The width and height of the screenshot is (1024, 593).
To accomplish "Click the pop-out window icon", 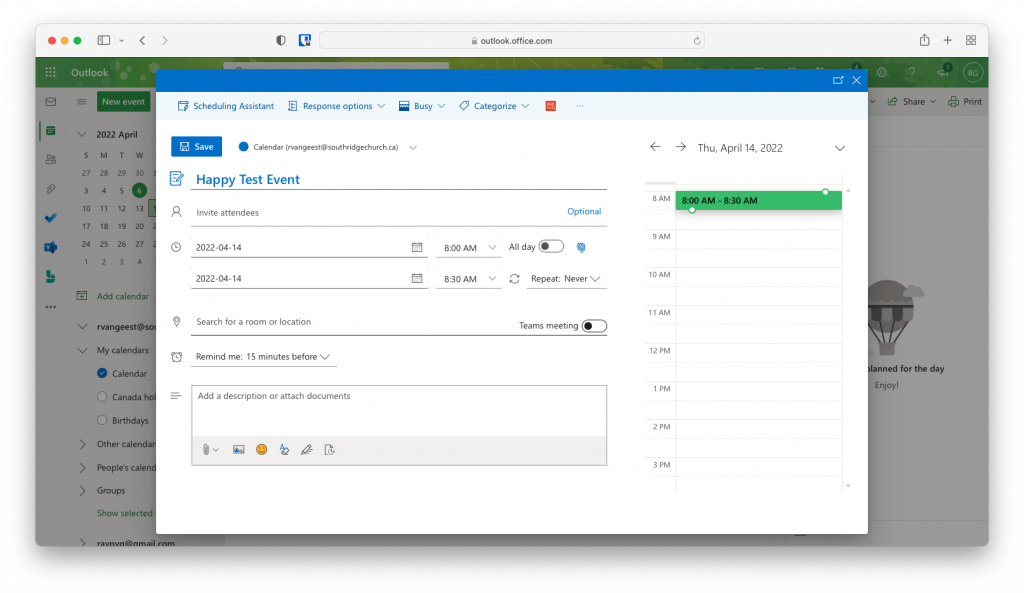I will click(x=838, y=80).
